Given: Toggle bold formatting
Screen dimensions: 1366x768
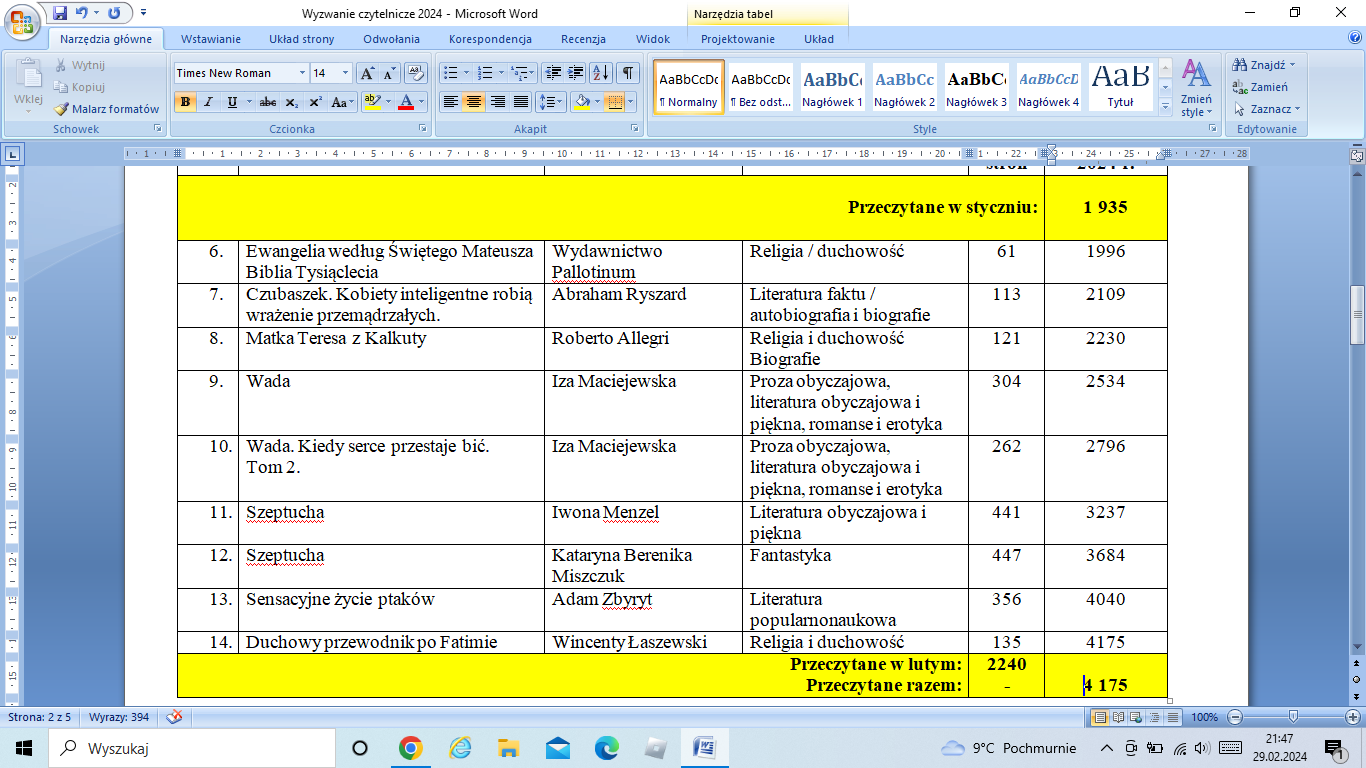Looking at the screenshot, I should point(185,102).
